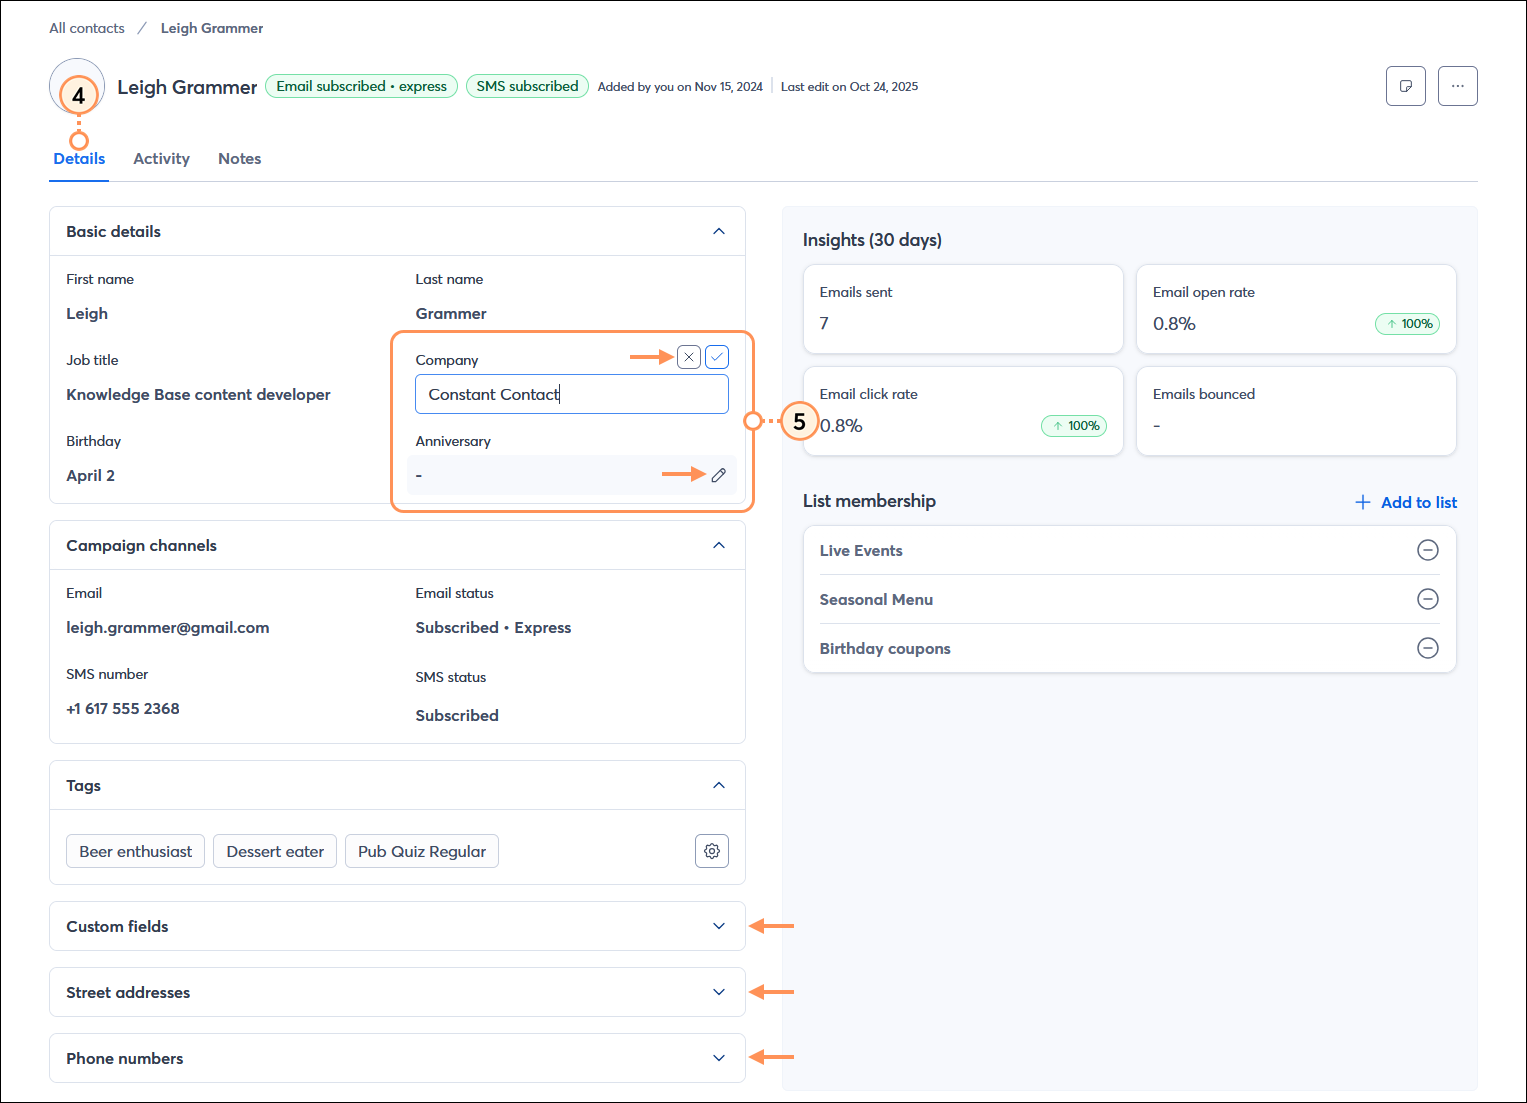Go back via the All contacts breadcrumb
The width and height of the screenshot is (1527, 1103).
(x=86, y=27)
